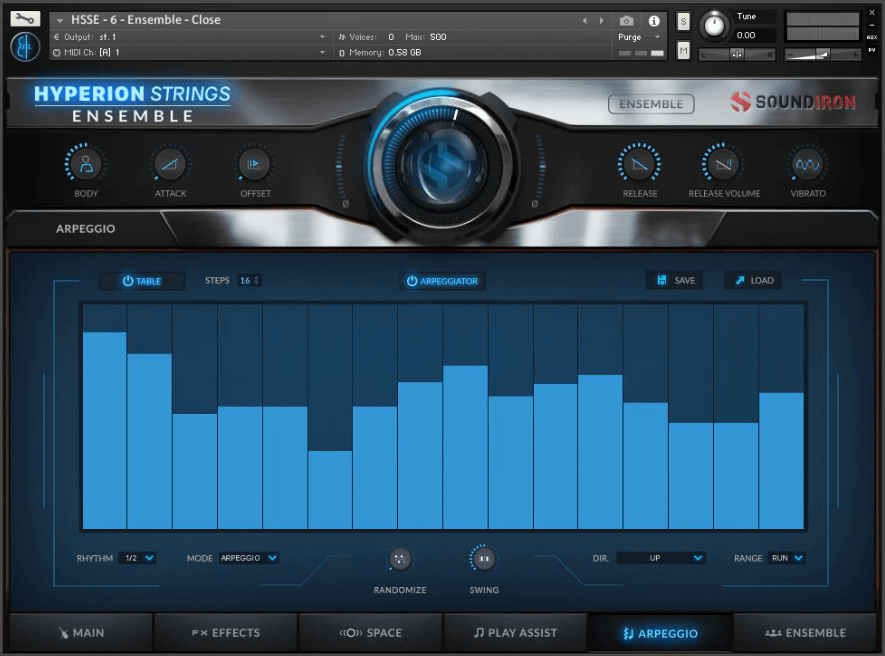Take a snapshot with the camera icon

626,21
